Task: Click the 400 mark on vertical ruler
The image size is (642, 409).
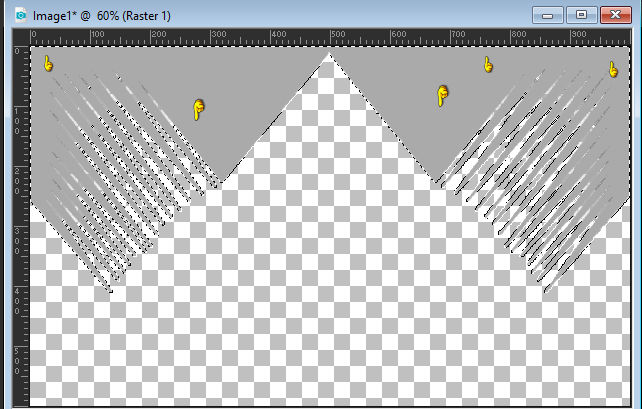Action: click(17, 301)
